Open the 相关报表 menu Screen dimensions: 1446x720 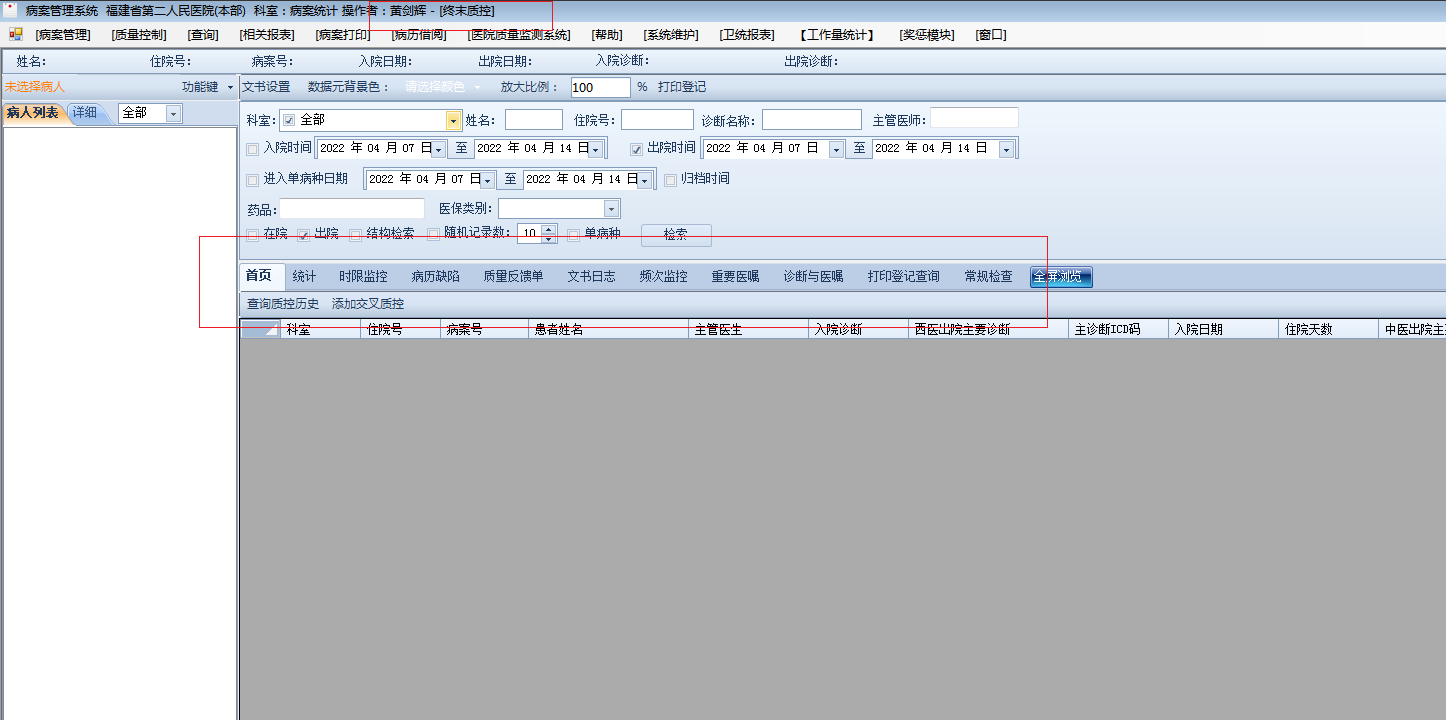click(x=267, y=35)
